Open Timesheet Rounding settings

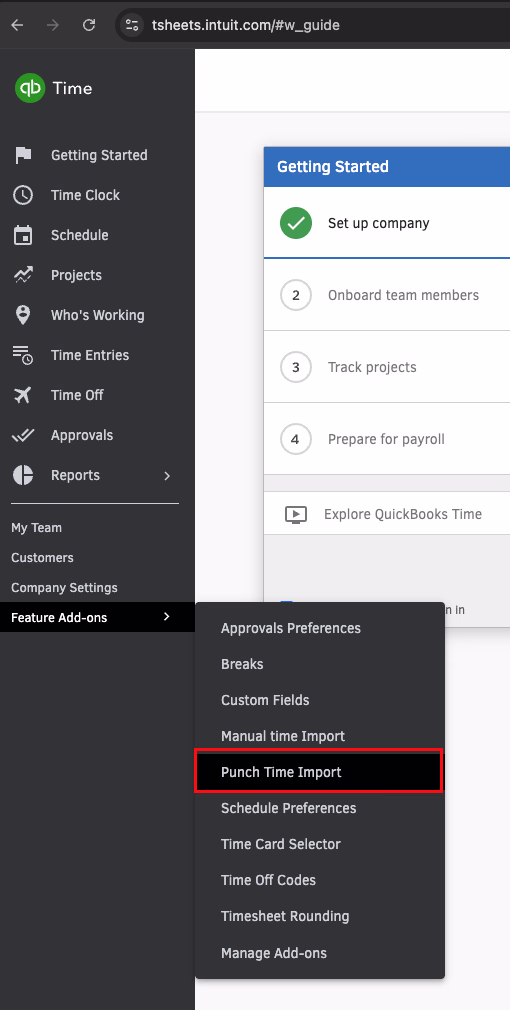320,917
